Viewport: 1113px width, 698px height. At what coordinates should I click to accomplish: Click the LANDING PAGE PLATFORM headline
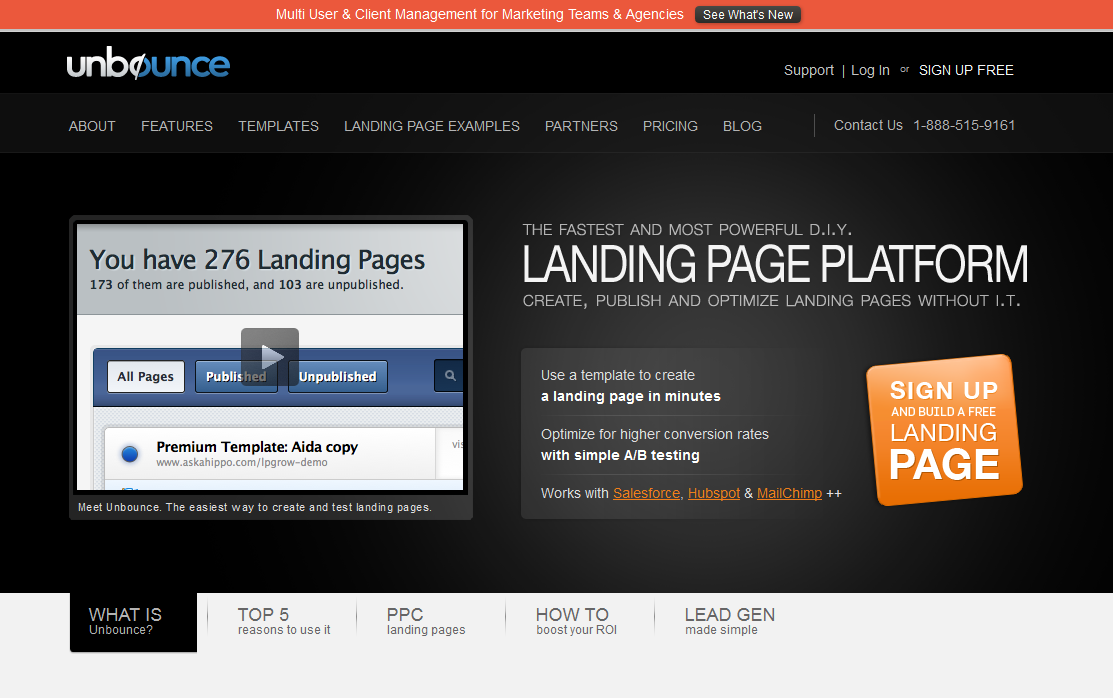[775, 264]
